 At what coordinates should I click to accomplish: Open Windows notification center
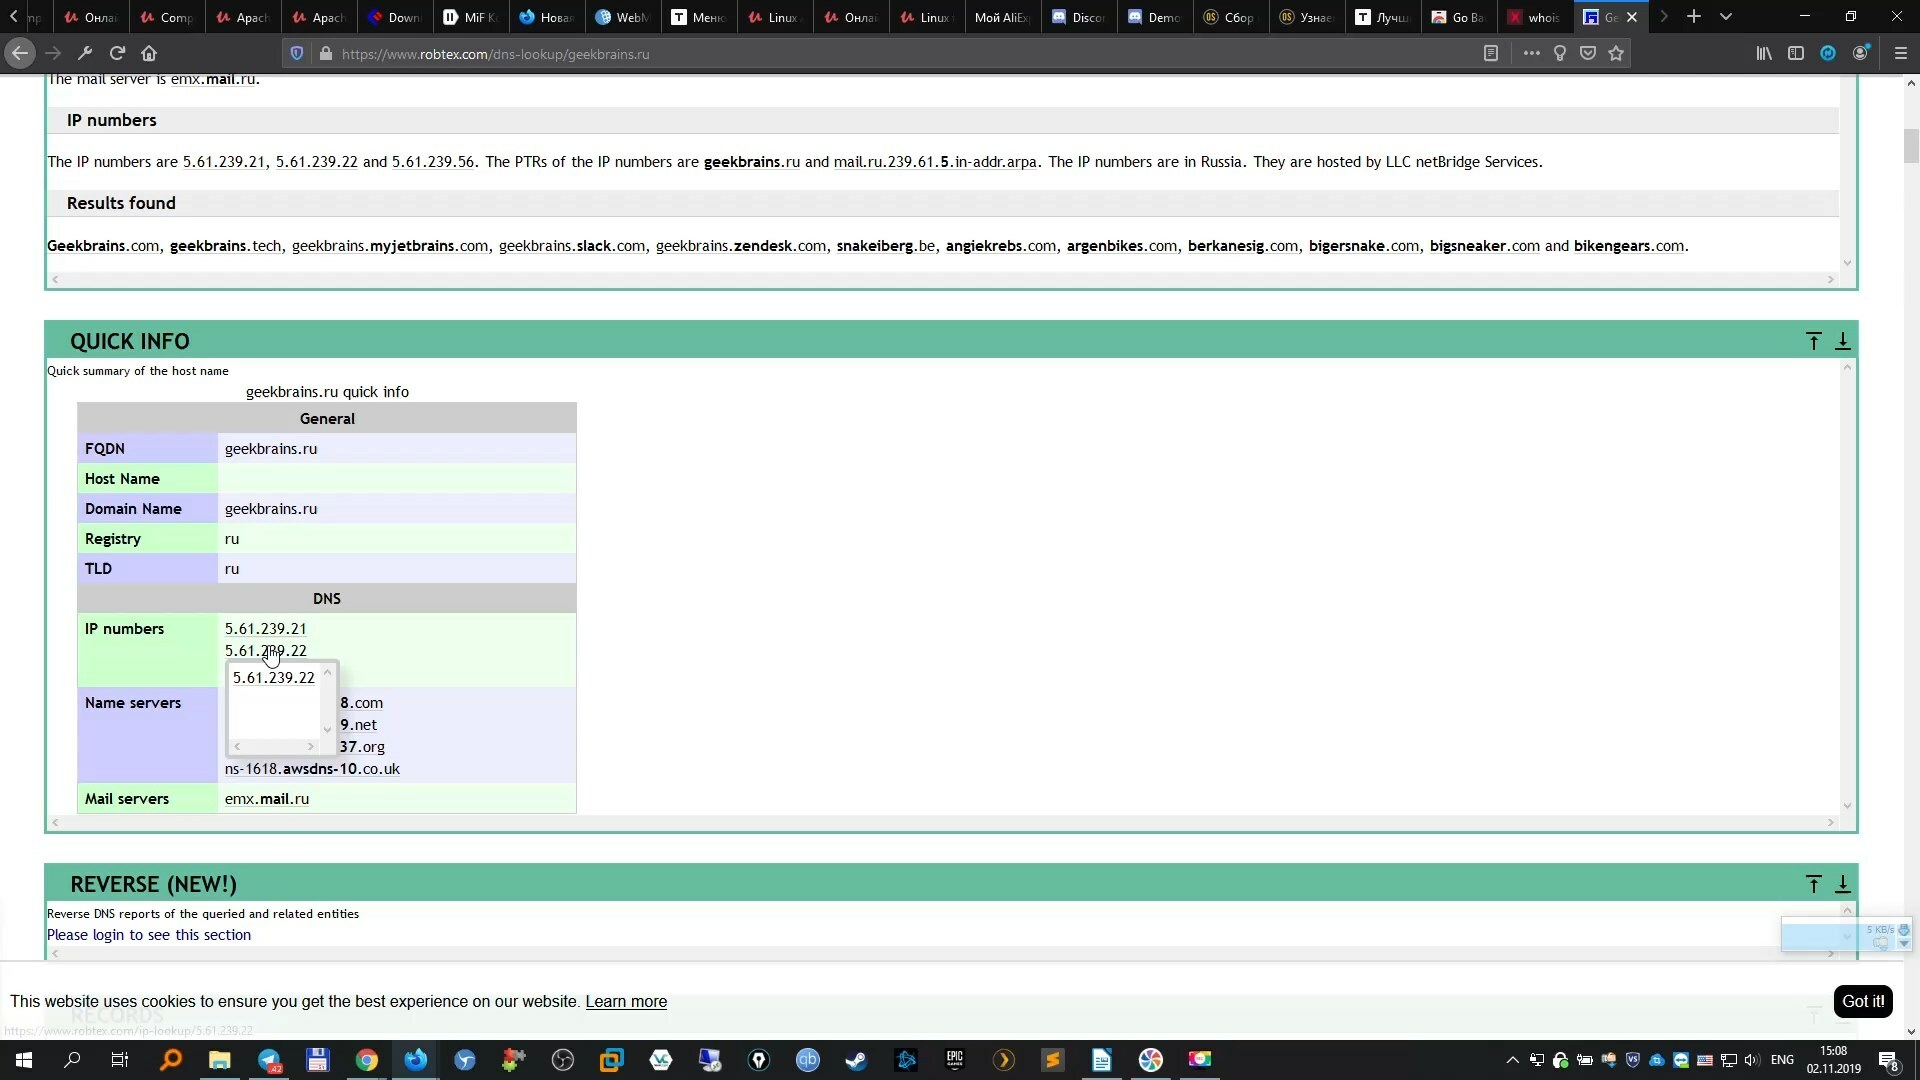point(1888,1060)
